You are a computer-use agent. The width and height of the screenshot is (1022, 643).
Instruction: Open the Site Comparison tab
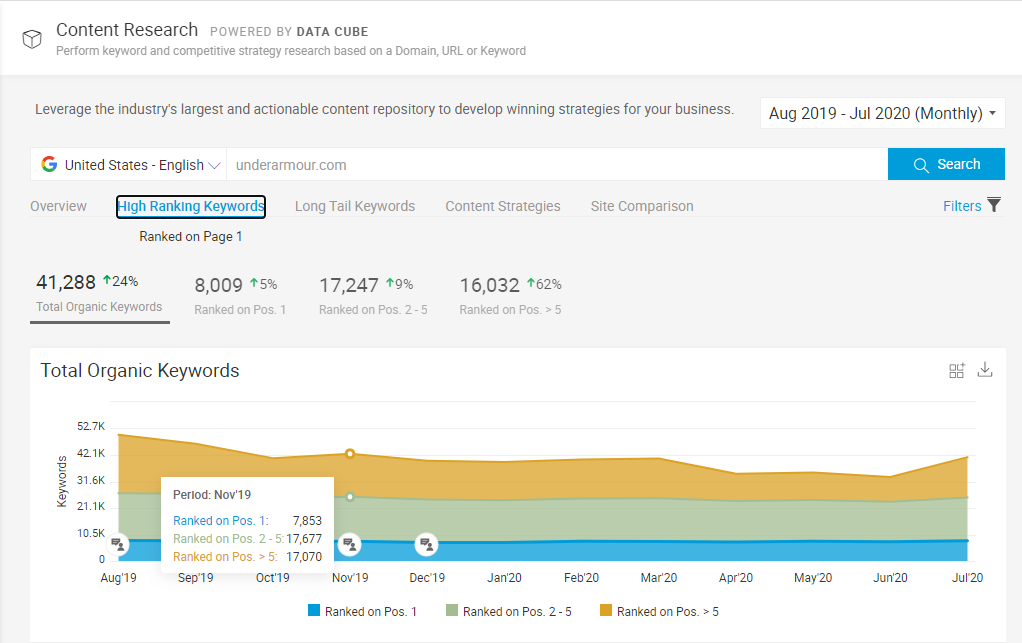(641, 206)
